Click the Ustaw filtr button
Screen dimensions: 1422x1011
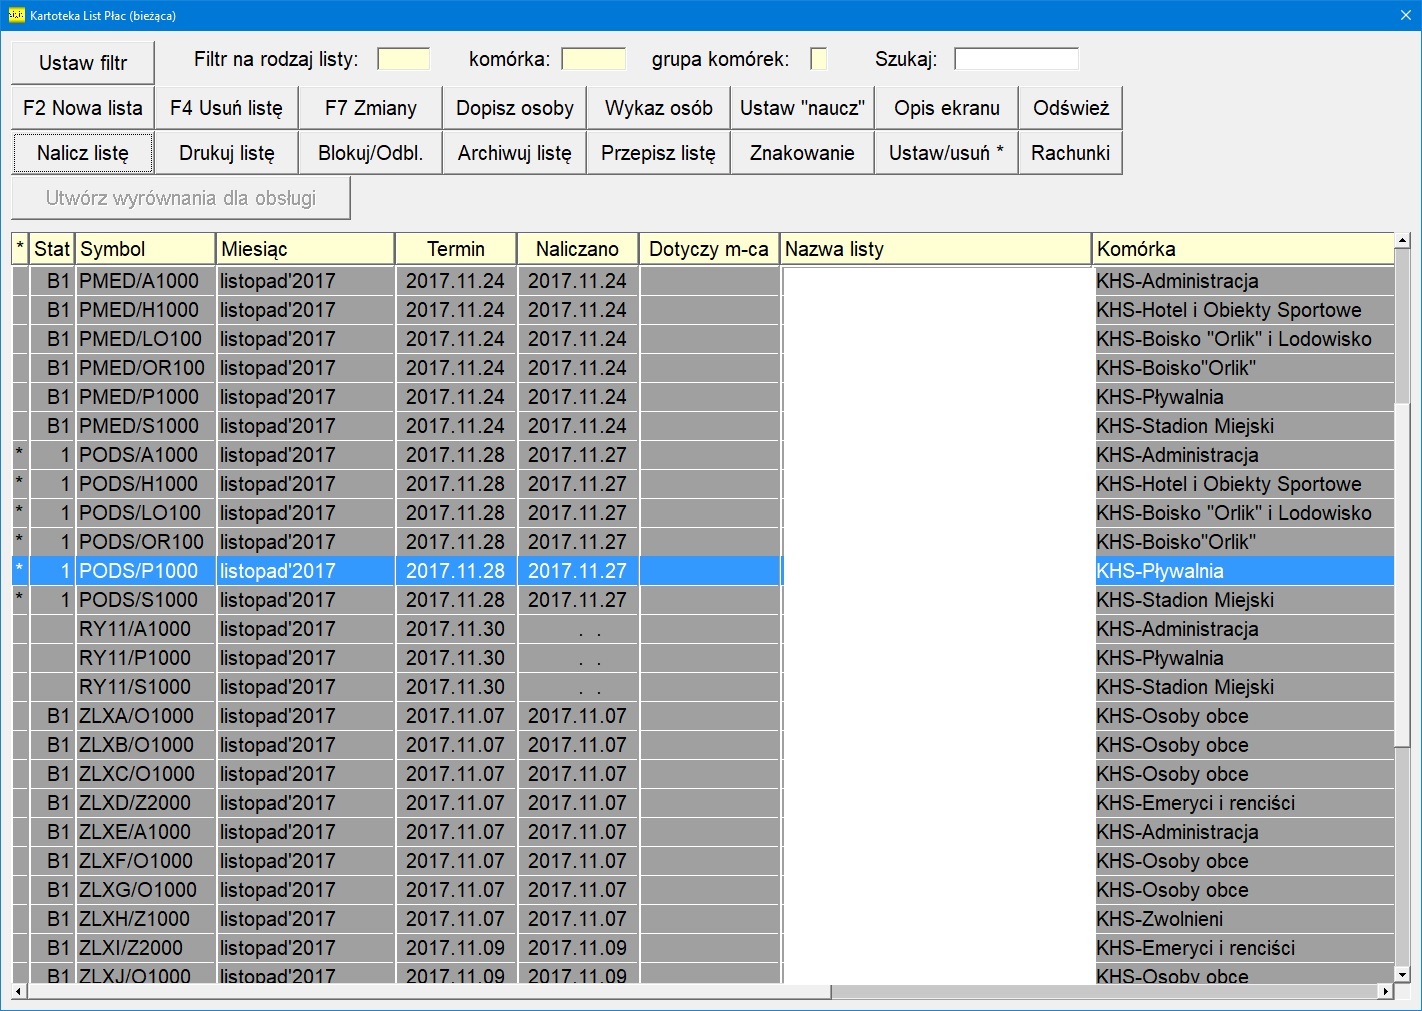point(83,63)
